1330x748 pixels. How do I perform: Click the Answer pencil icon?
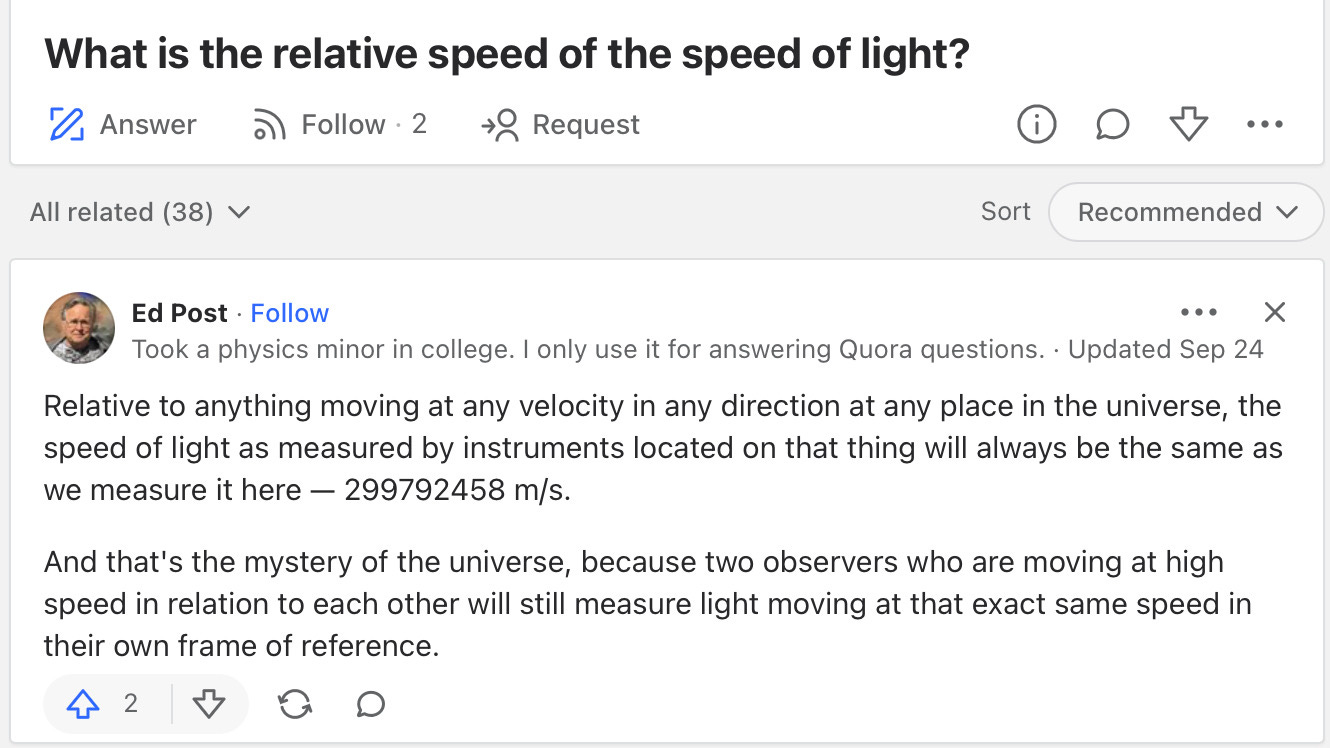[x=66, y=125]
